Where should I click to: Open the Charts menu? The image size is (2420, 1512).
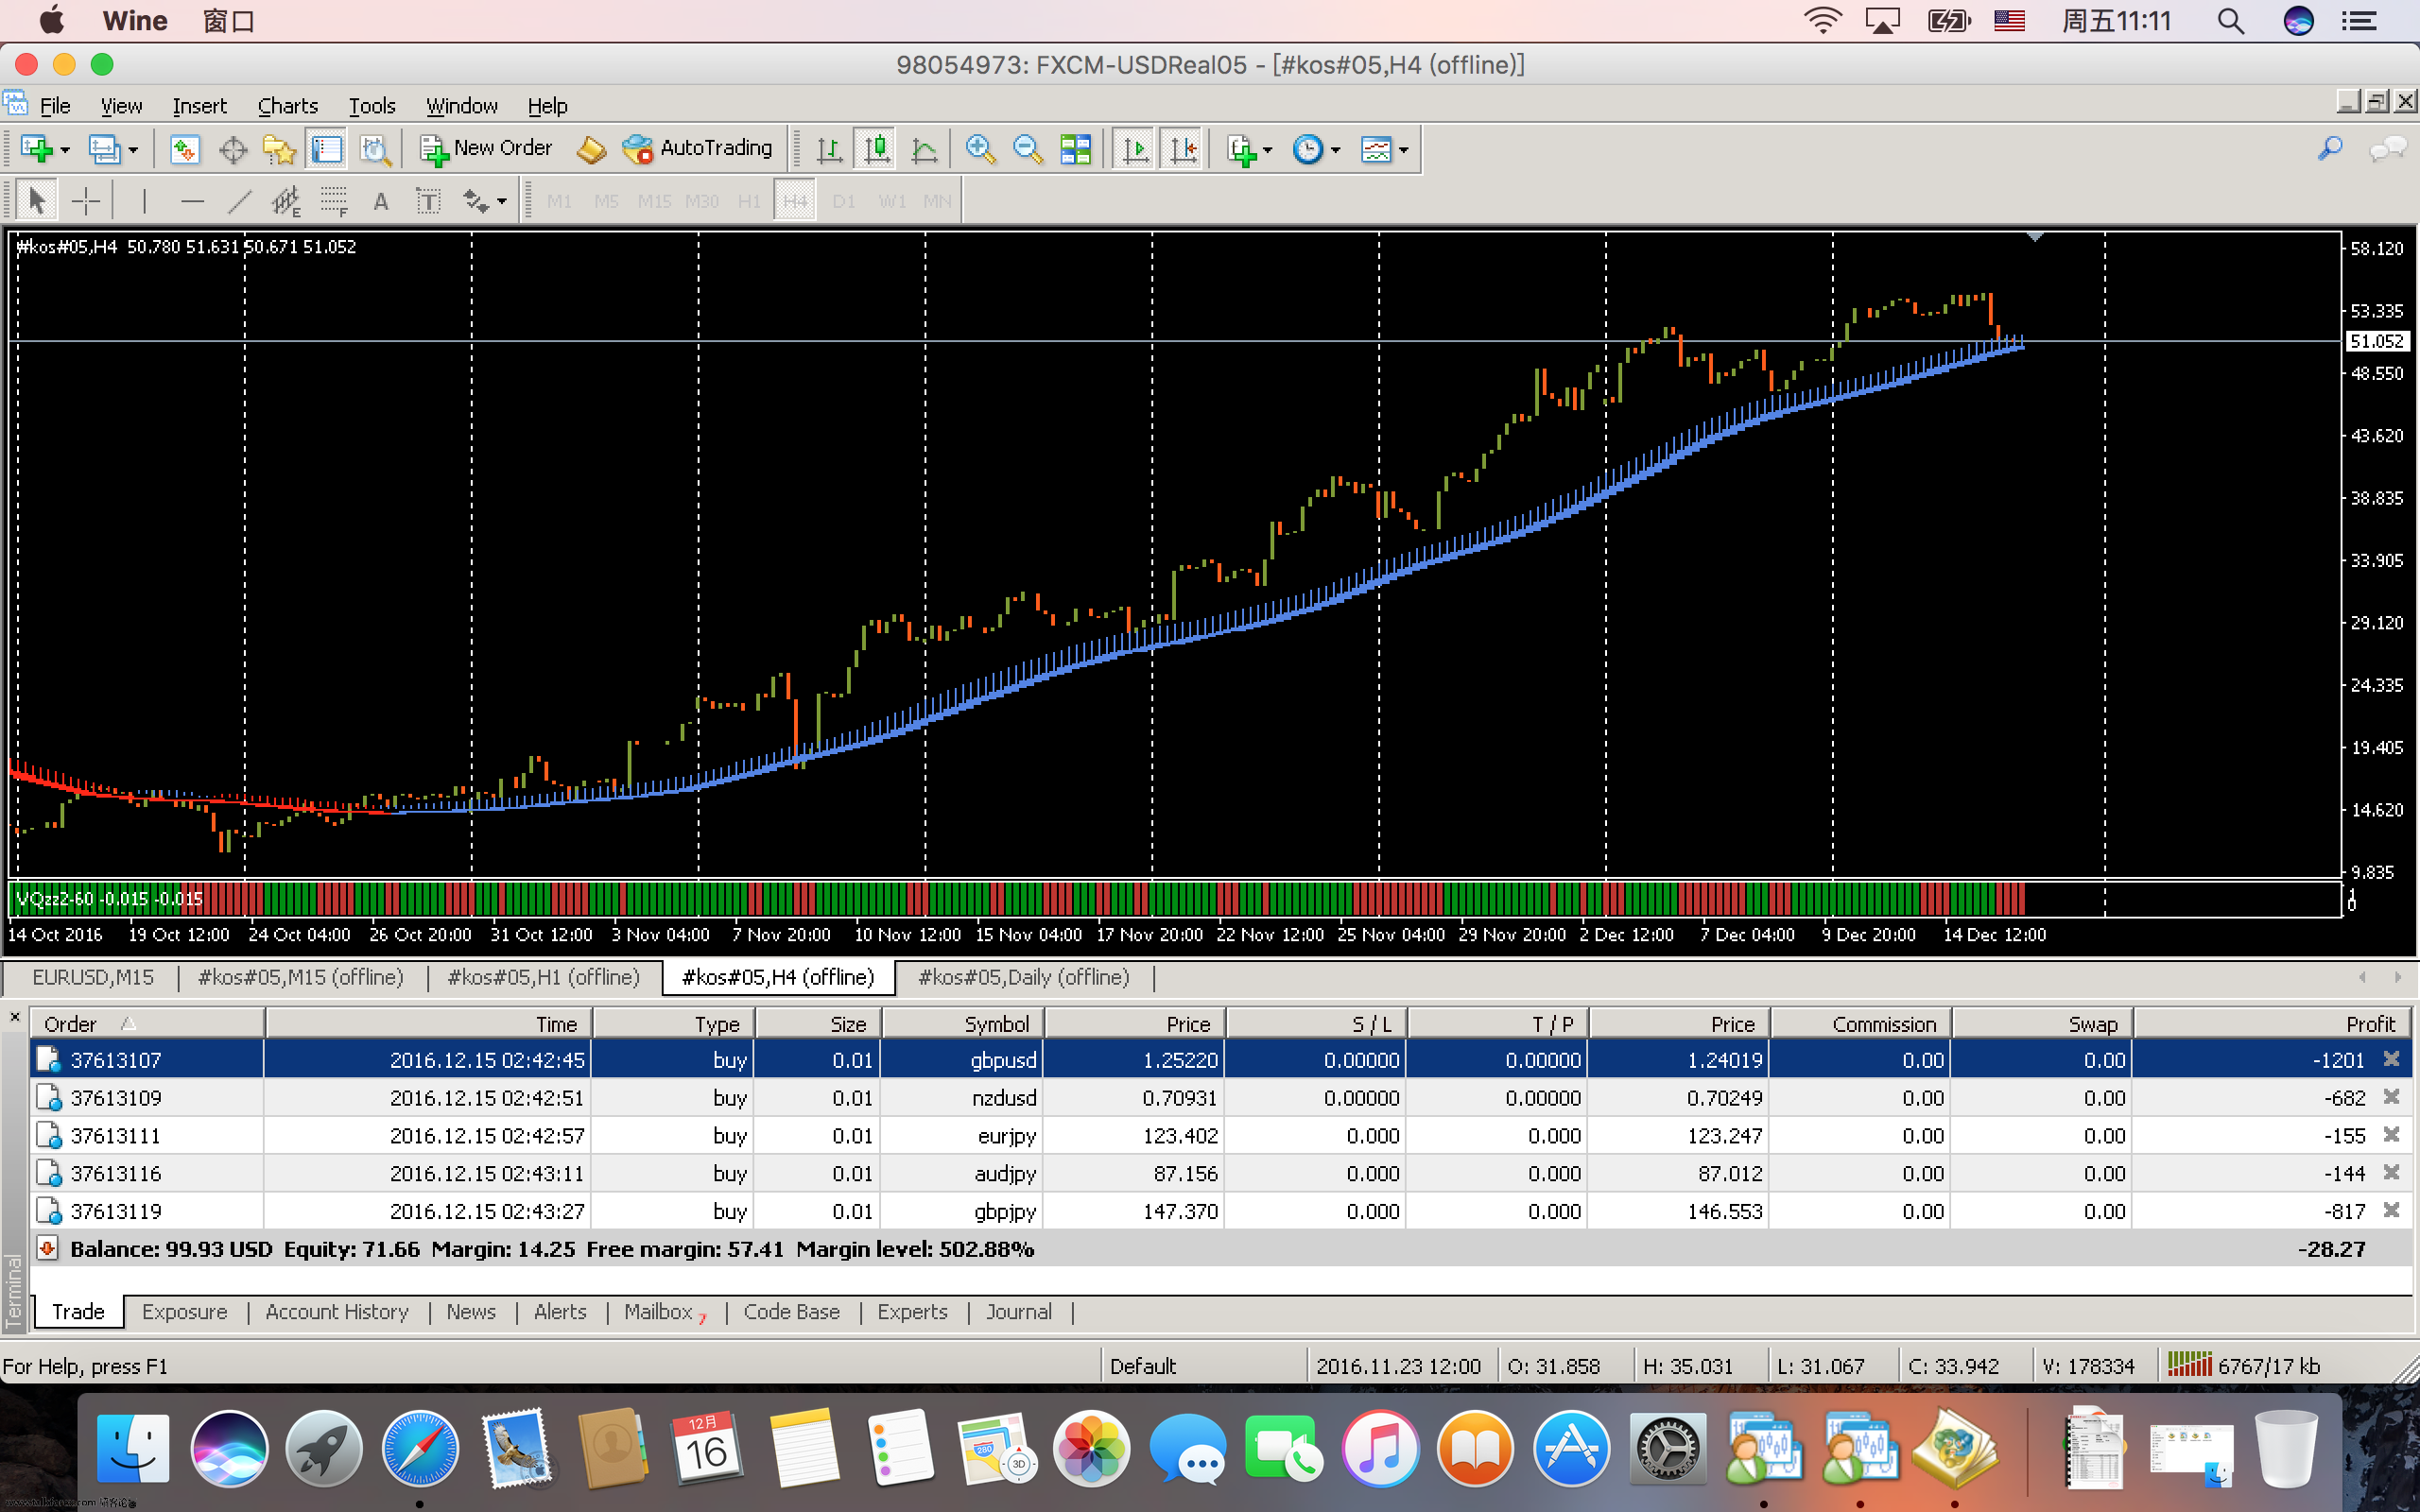pos(287,106)
